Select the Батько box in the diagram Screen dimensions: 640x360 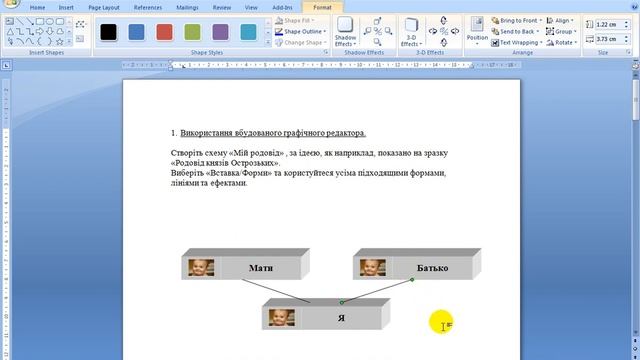coord(417,264)
